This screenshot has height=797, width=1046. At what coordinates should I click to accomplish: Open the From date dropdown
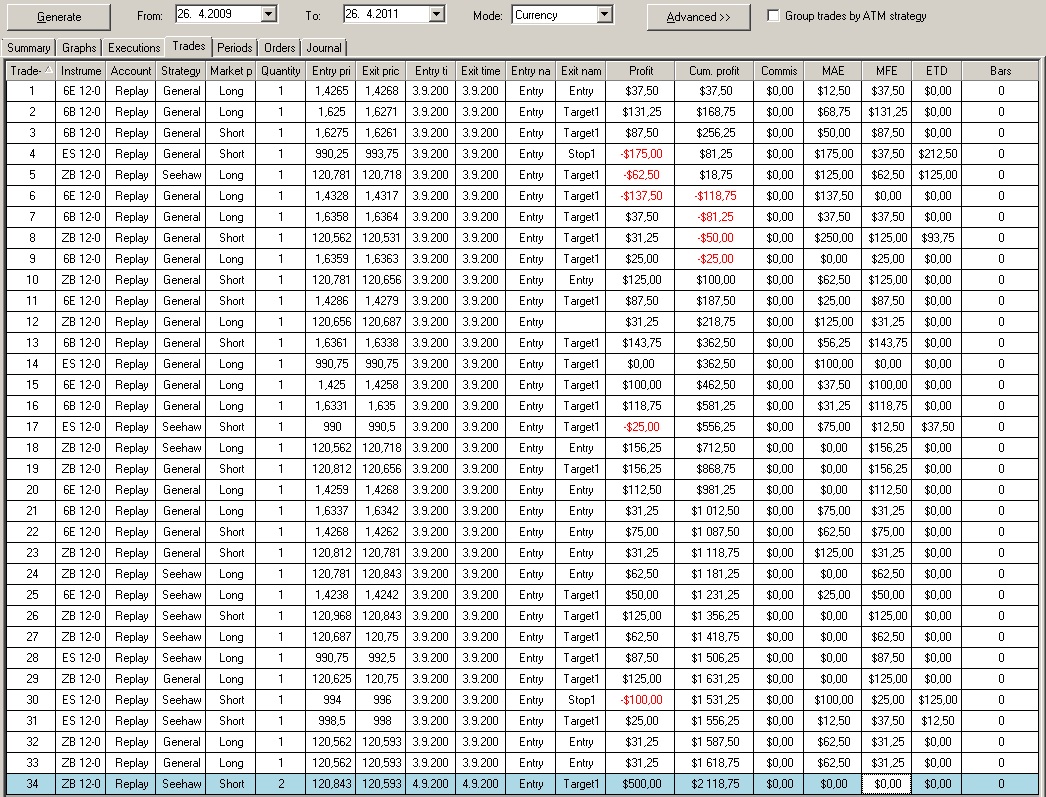tap(268, 14)
